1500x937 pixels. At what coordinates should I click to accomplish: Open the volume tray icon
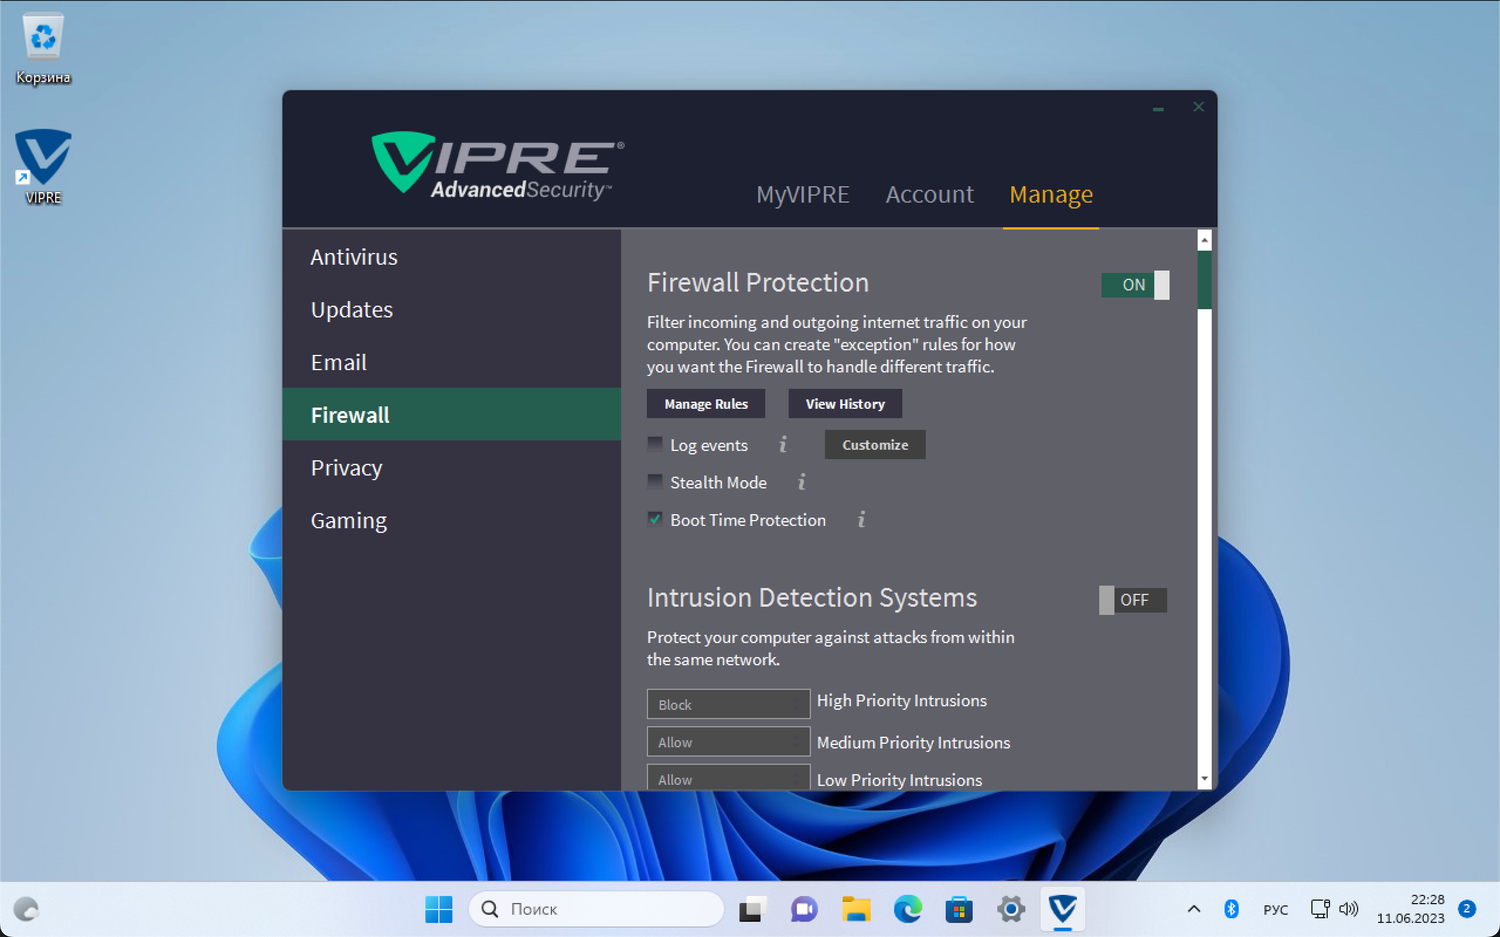1348,909
